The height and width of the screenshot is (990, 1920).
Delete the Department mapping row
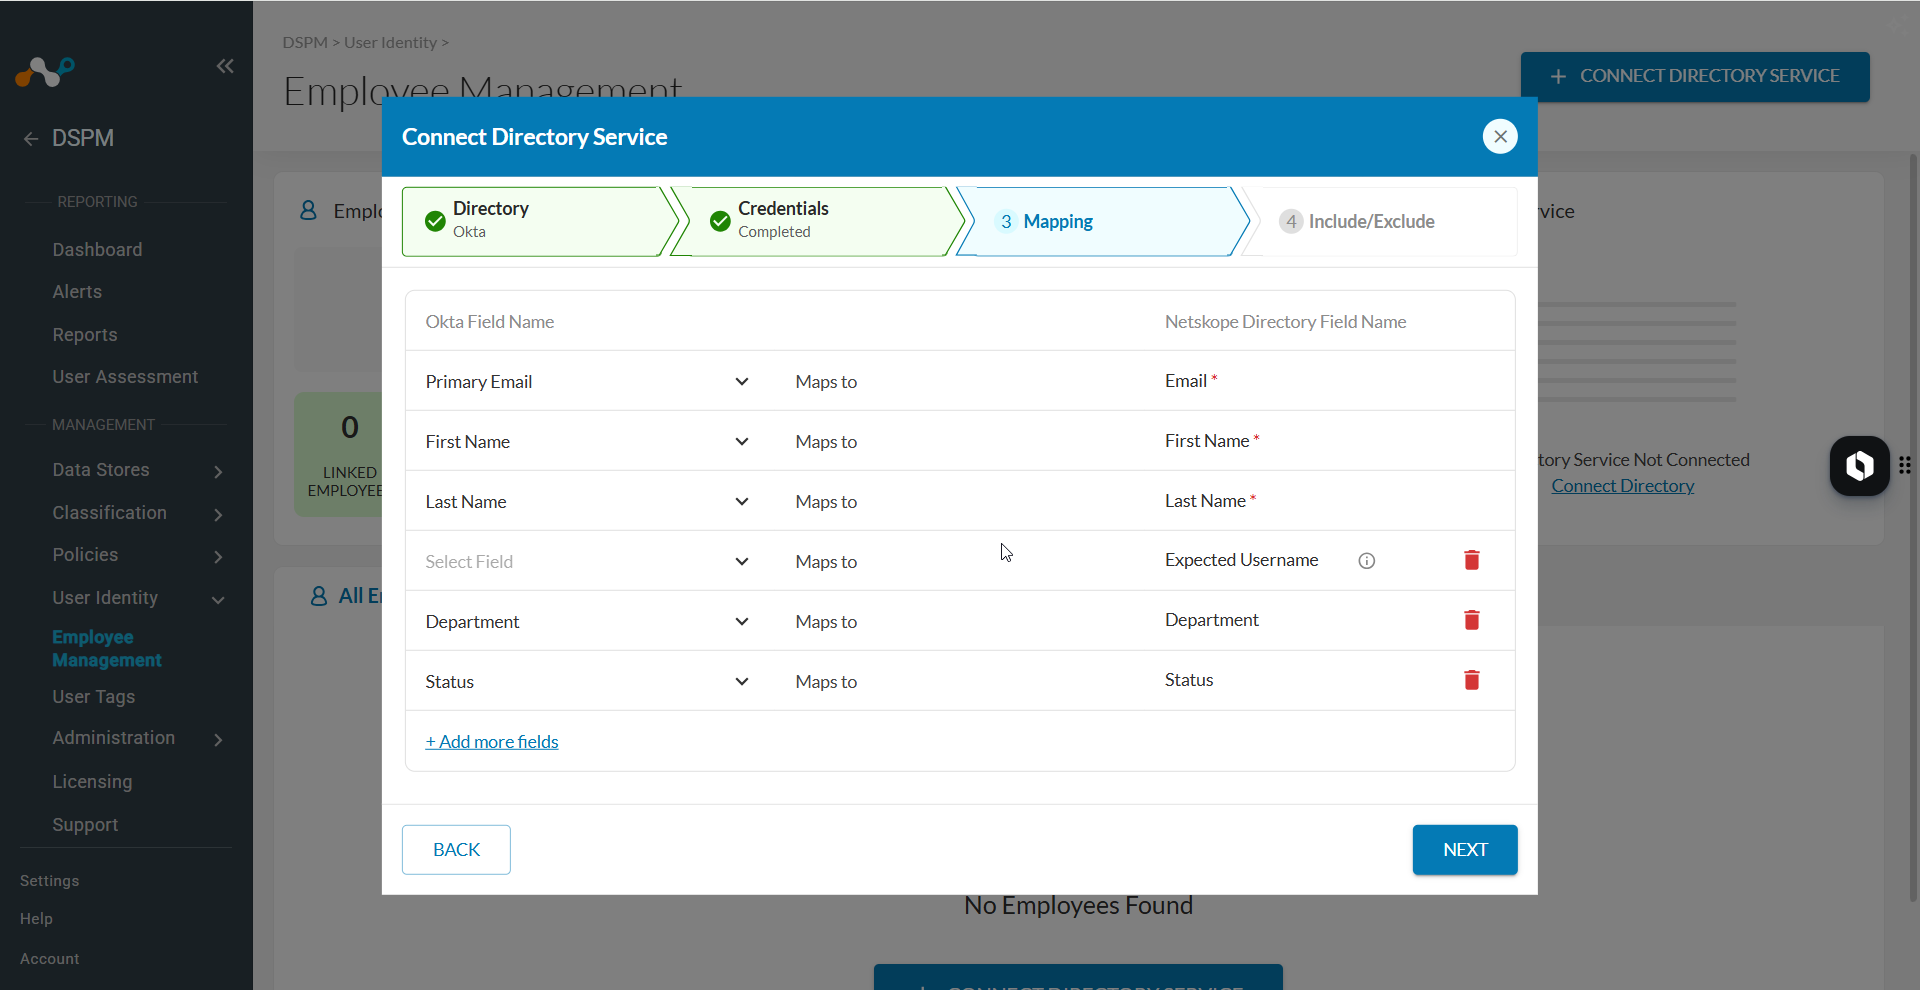1472,620
